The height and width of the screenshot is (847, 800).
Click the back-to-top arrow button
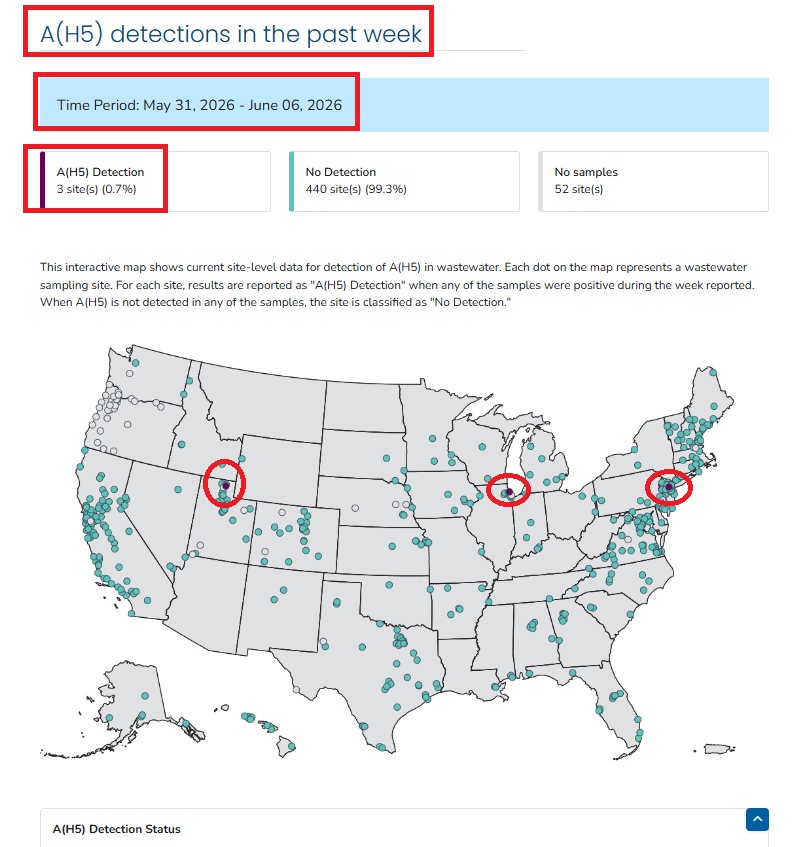(x=757, y=819)
